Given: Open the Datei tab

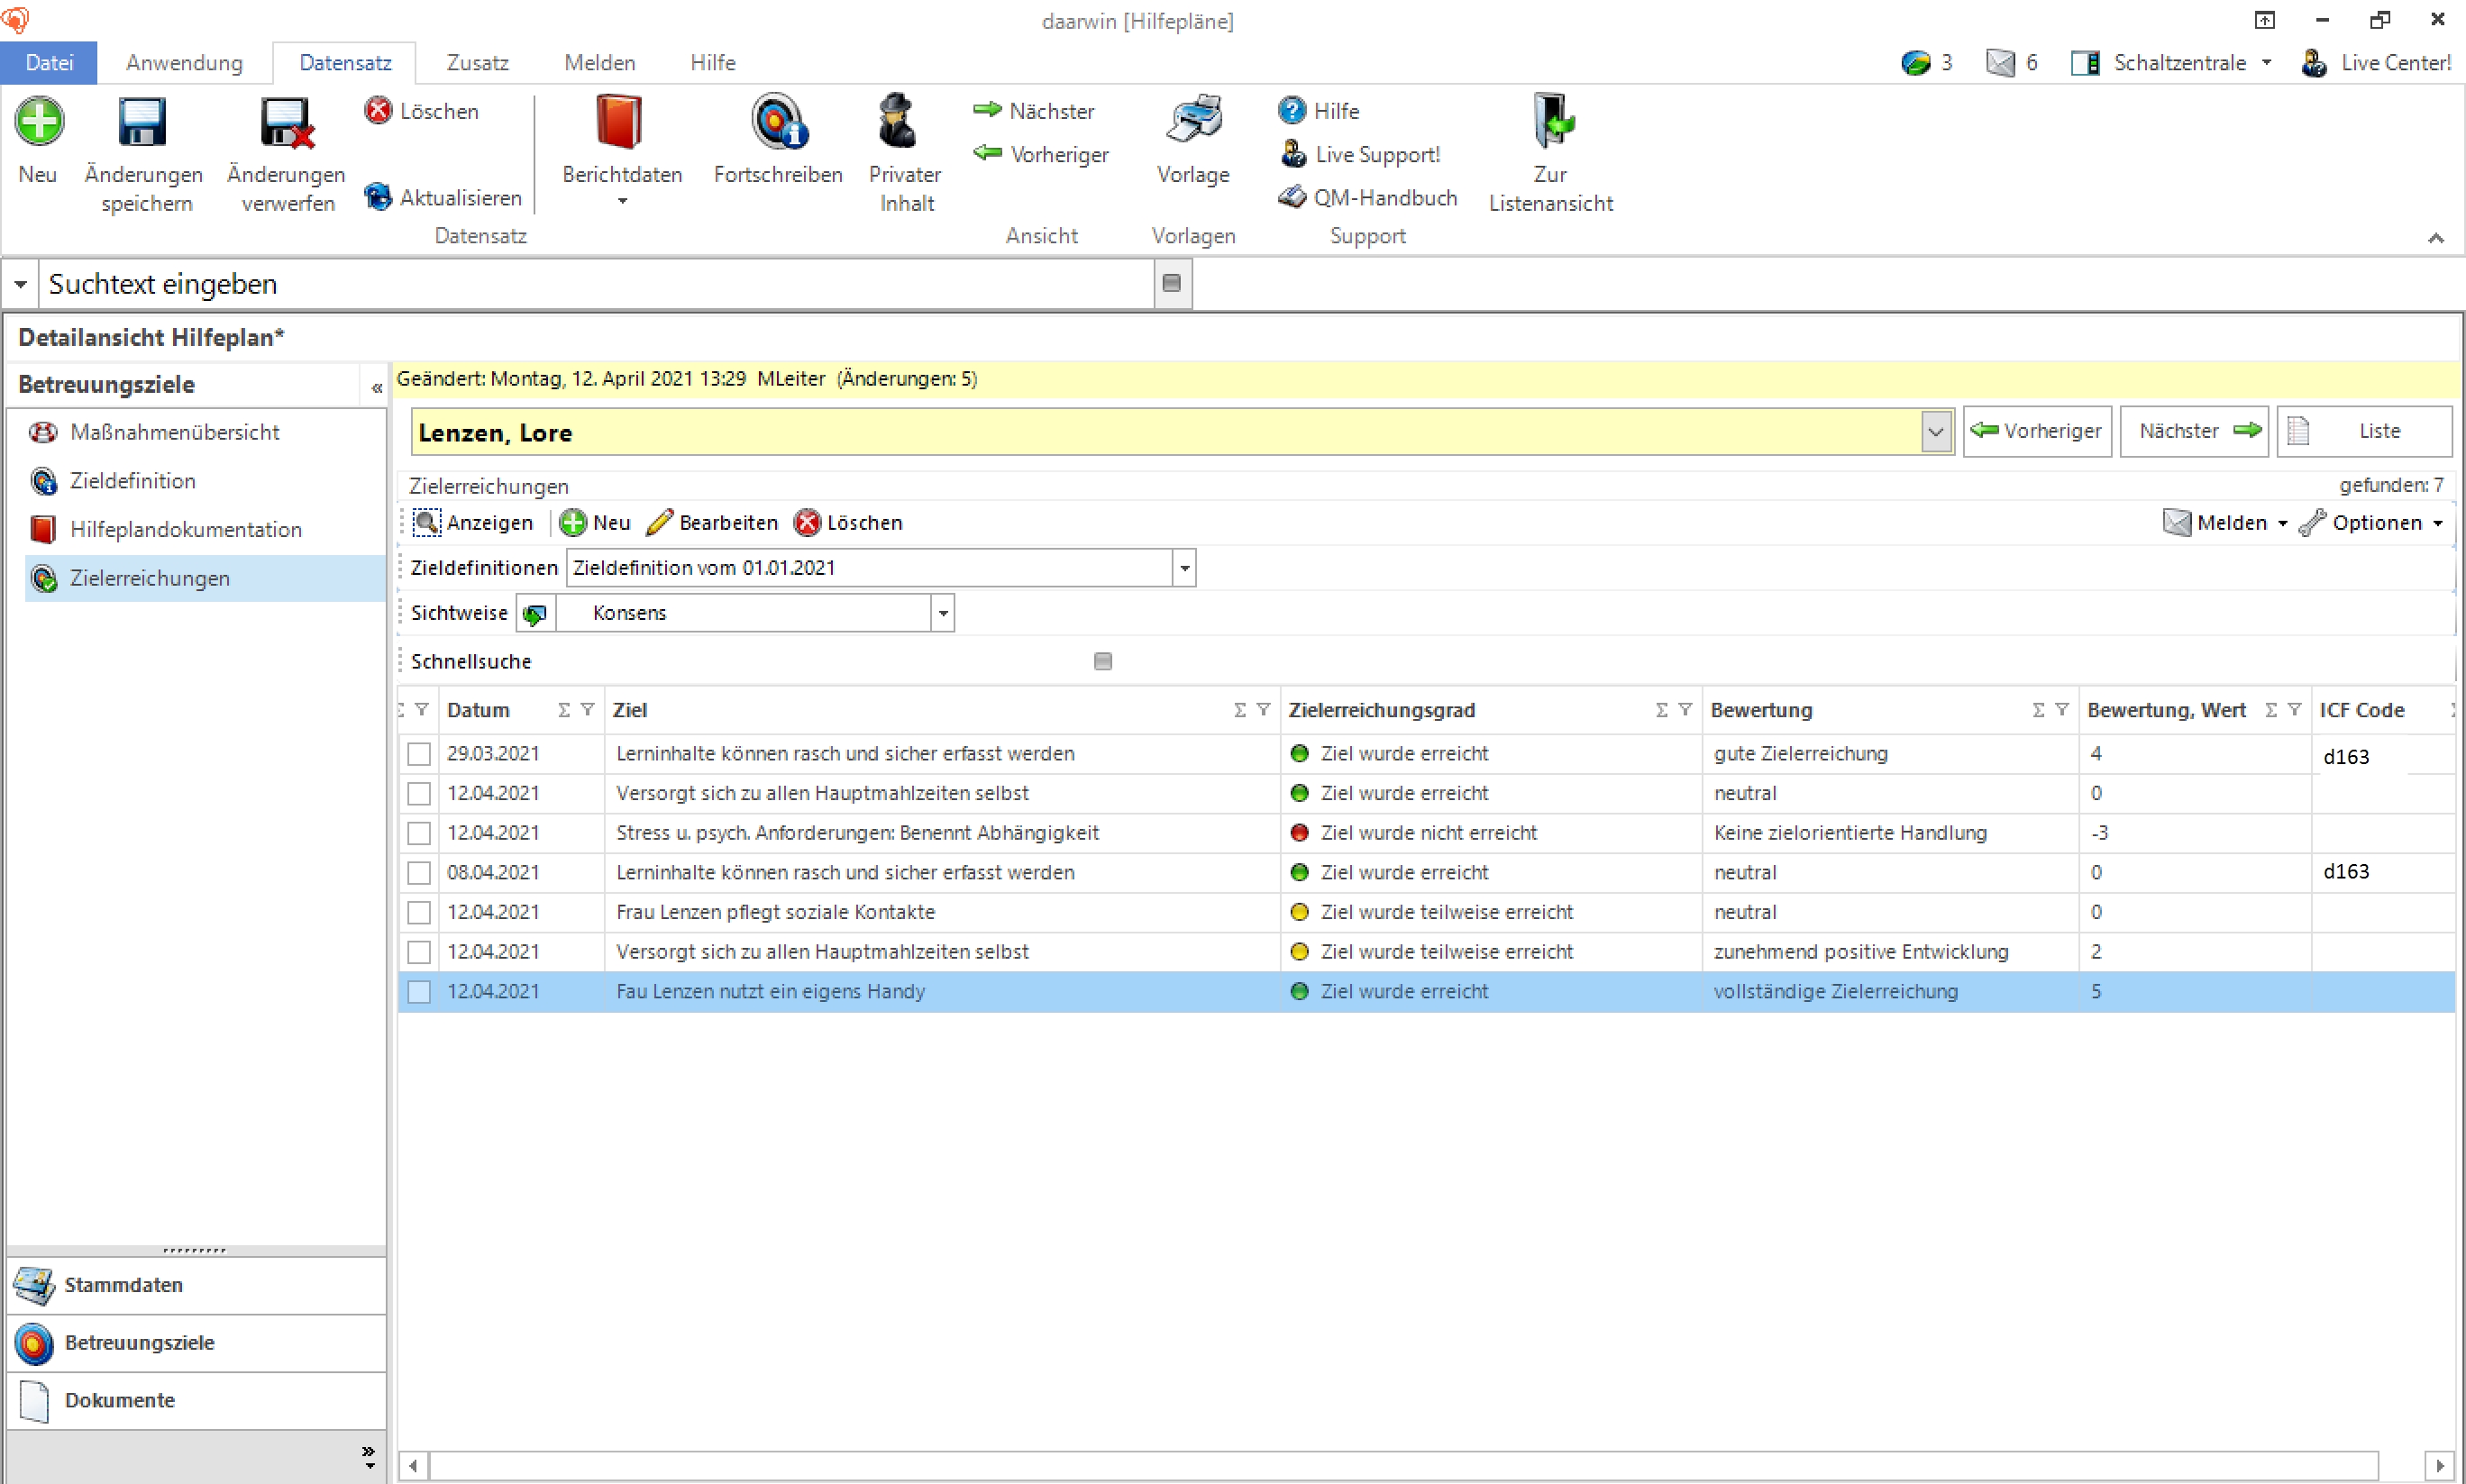Looking at the screenshot, I should point(49,62).
